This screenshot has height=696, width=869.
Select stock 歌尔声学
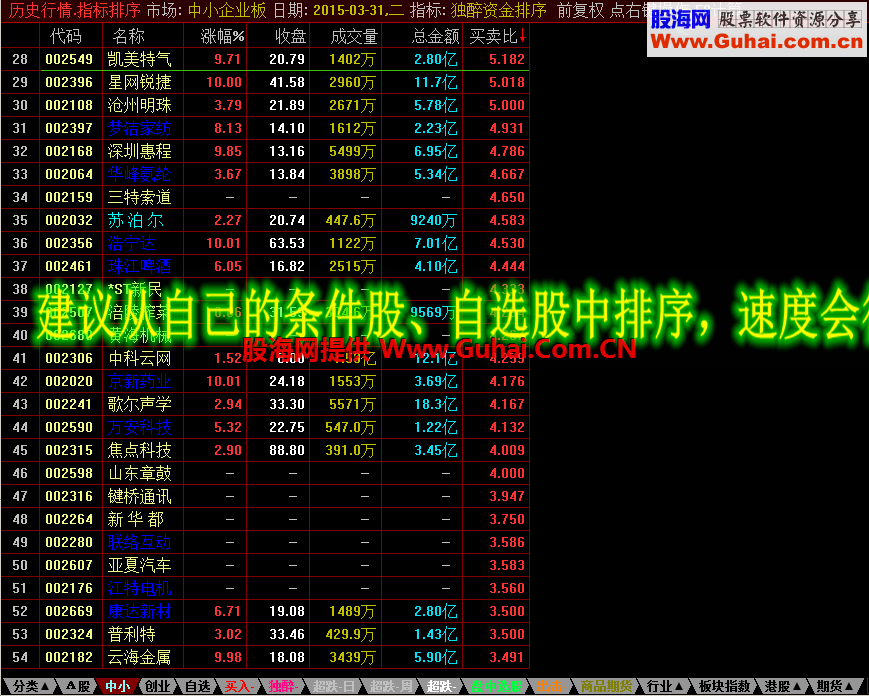[x=140, y=404]
